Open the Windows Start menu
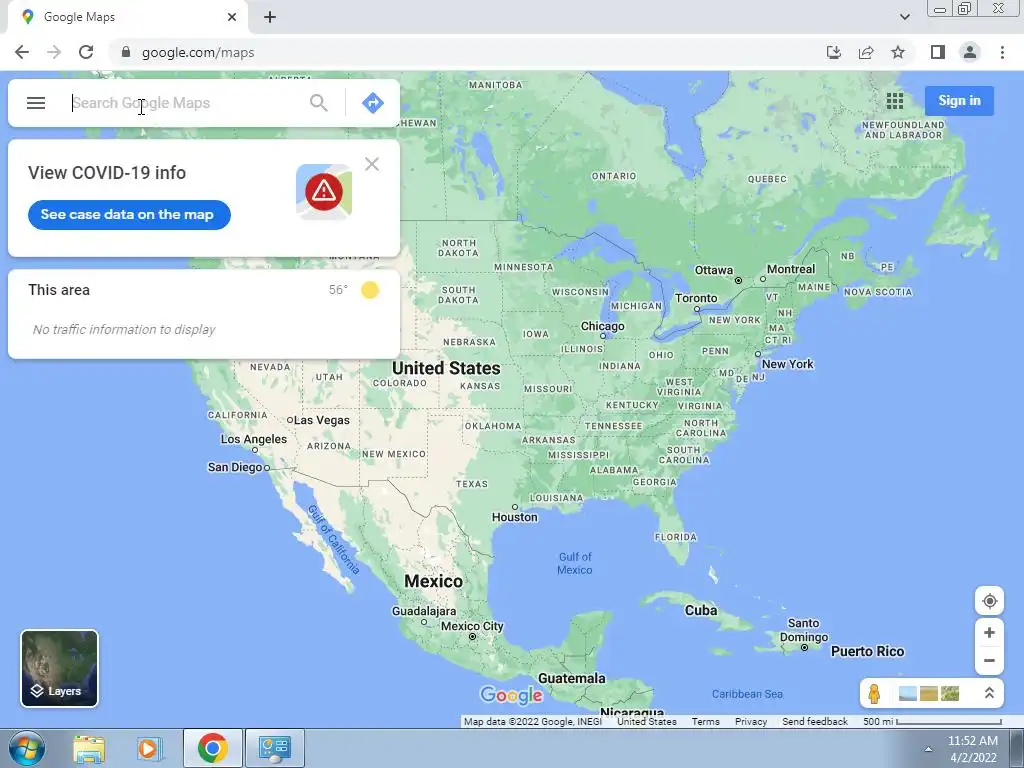The height and width of the screenshot is (768, 1024). tap(27, 748)
